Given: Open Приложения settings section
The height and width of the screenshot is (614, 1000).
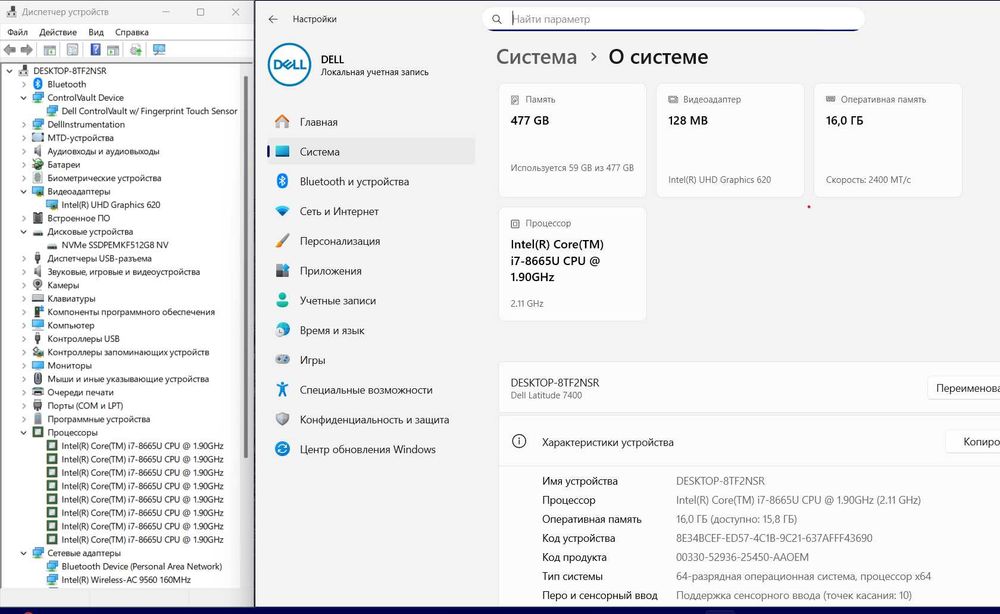Looking at the screenshot, I should (371, 270).
